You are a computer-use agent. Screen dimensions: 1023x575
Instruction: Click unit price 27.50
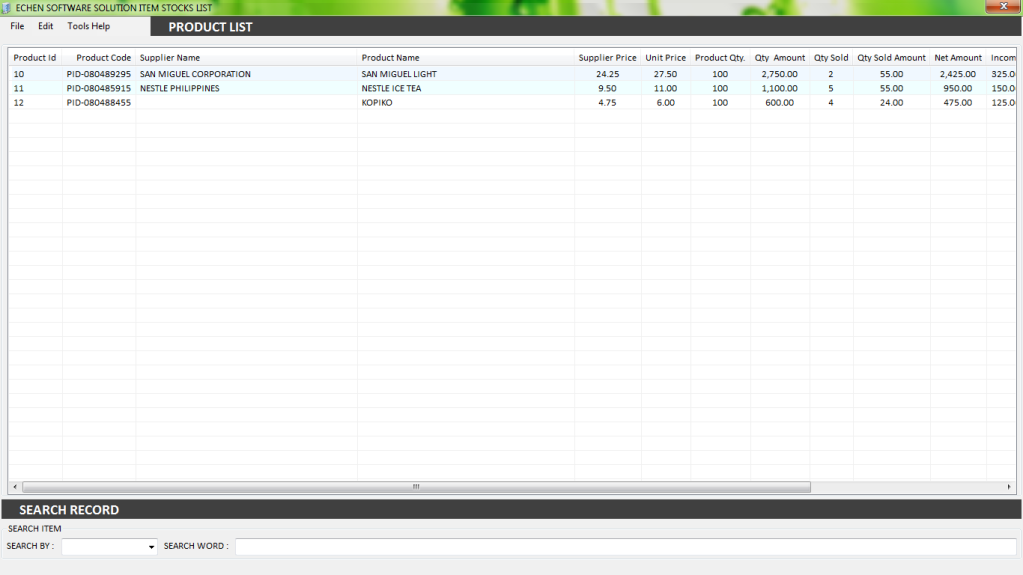tap(665, 74)
